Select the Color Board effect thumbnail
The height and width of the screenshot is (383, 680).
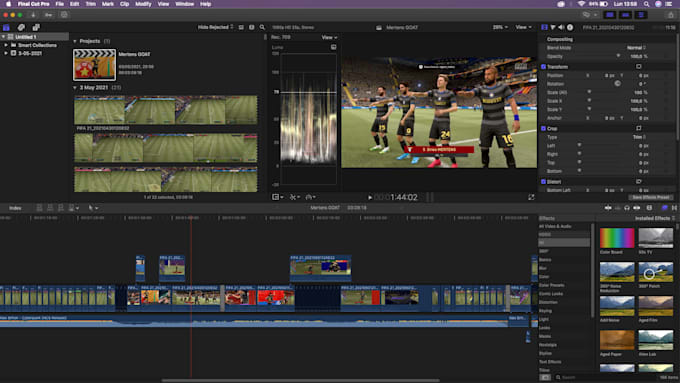[617, 238]
